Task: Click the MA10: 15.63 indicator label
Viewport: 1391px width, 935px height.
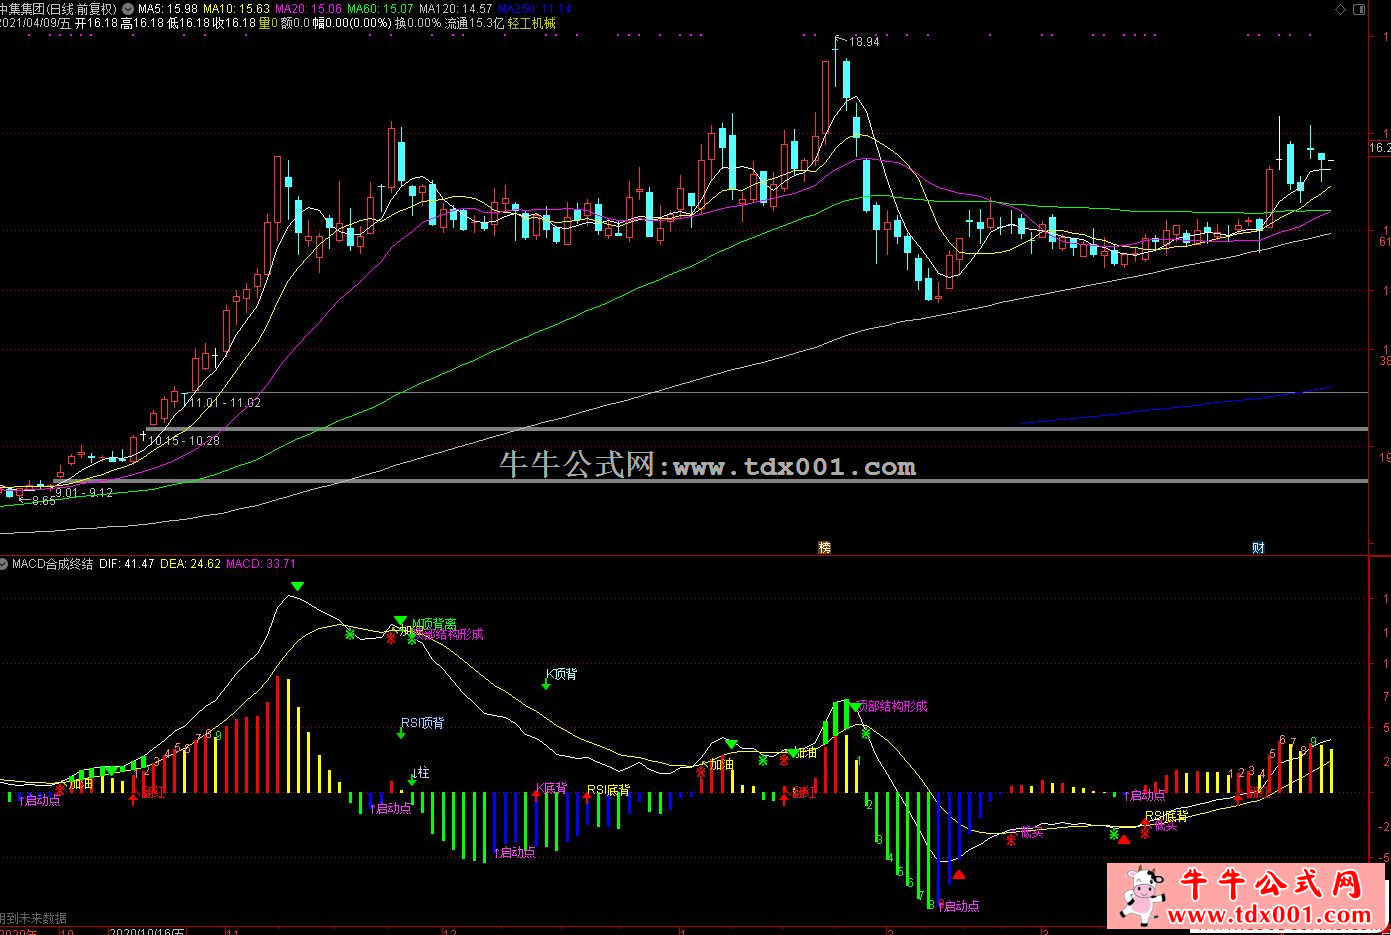Action: (237, 8)
